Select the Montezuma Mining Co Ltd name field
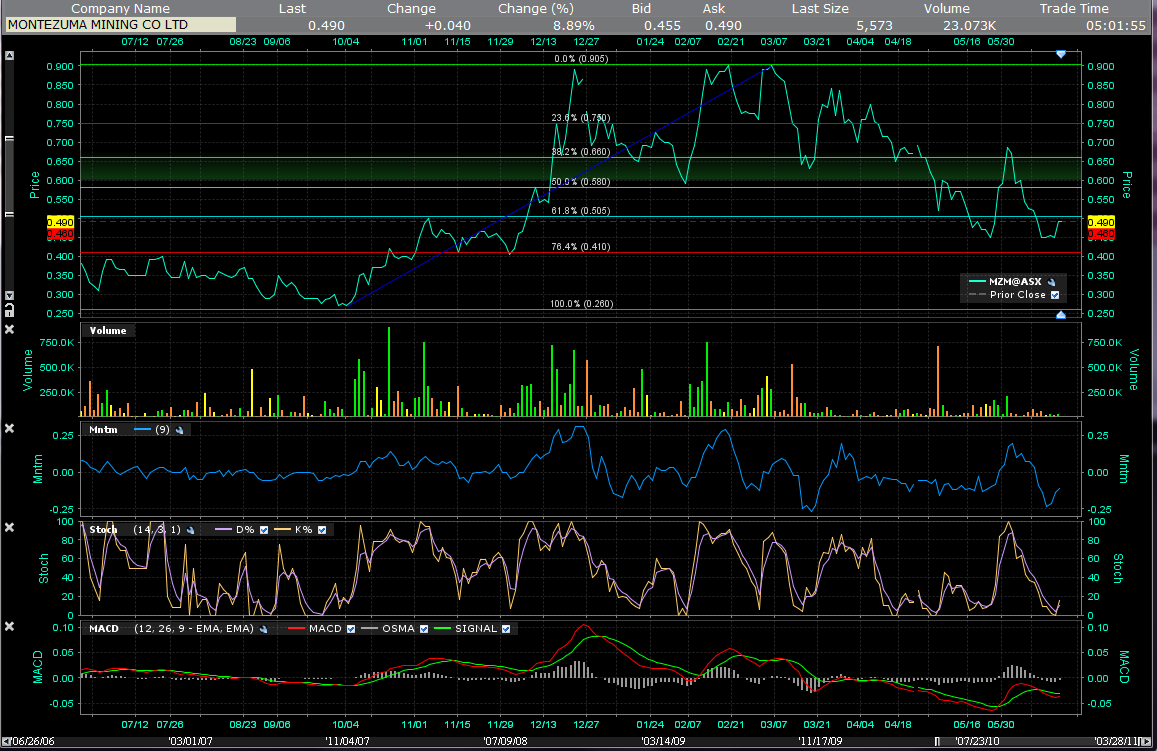The width and height of the screenshot is (1157, 751). coord(121,25)
